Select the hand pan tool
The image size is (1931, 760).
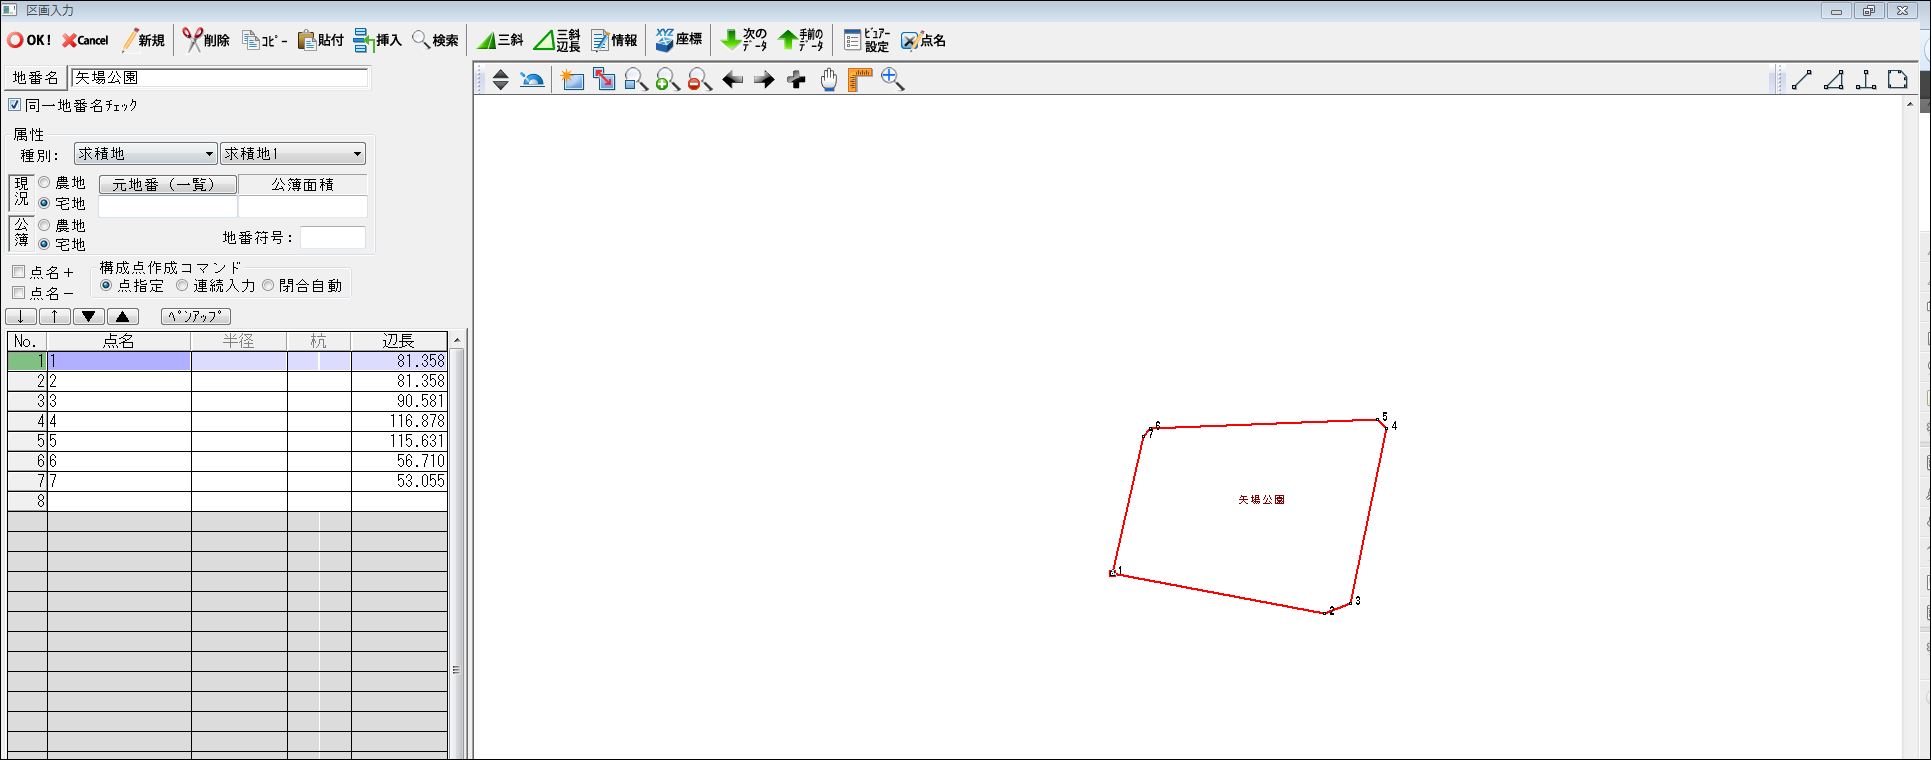tap(829, 80)
